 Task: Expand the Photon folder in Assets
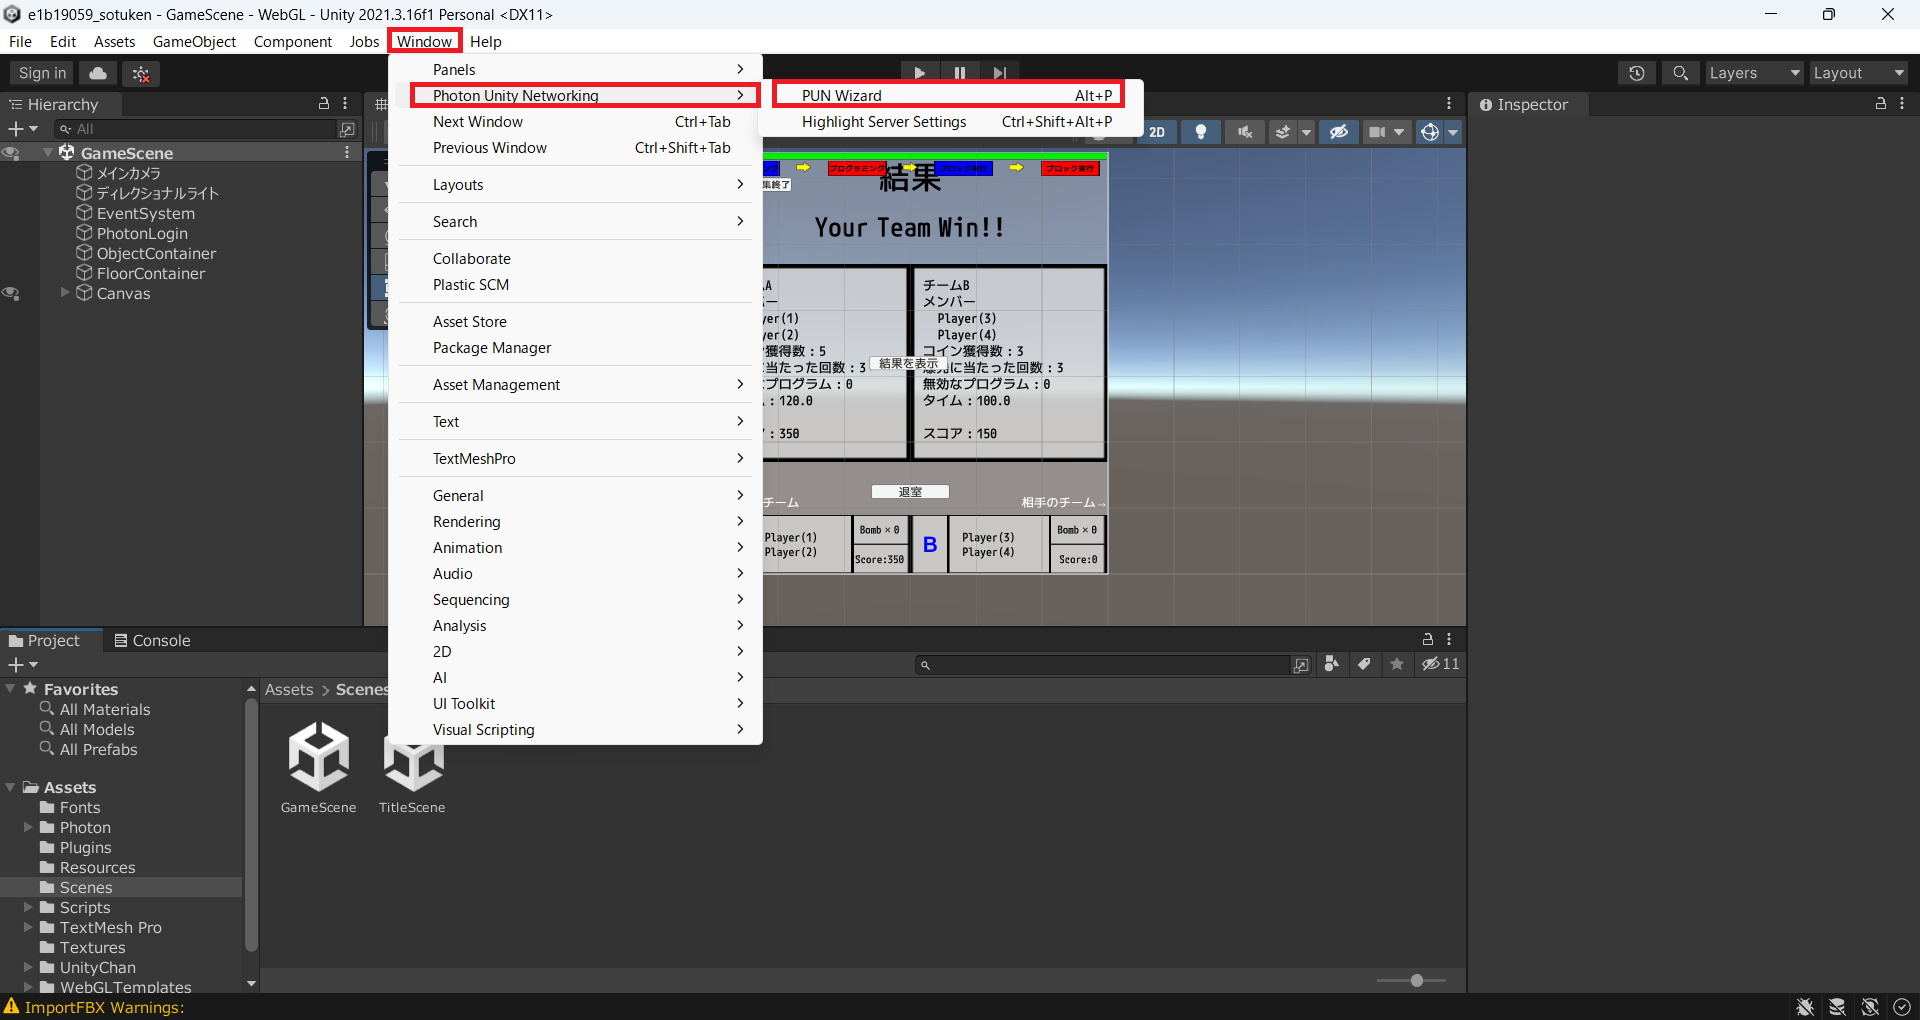pos(28,827)
